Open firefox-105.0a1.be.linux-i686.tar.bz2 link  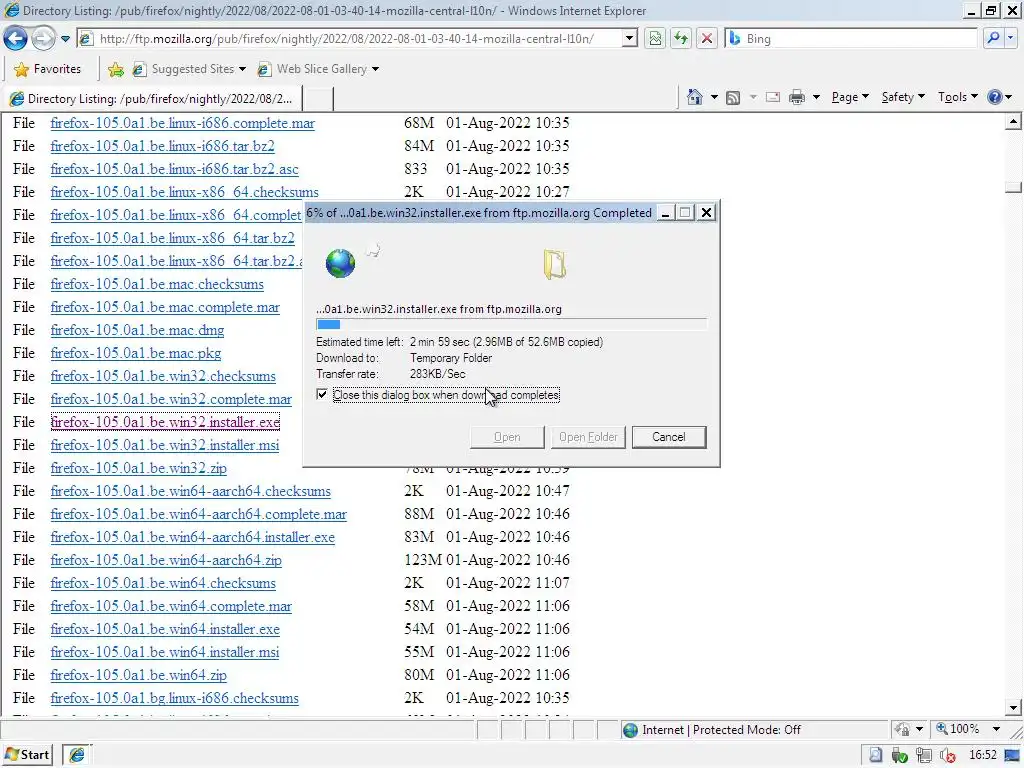coord(163,146)
